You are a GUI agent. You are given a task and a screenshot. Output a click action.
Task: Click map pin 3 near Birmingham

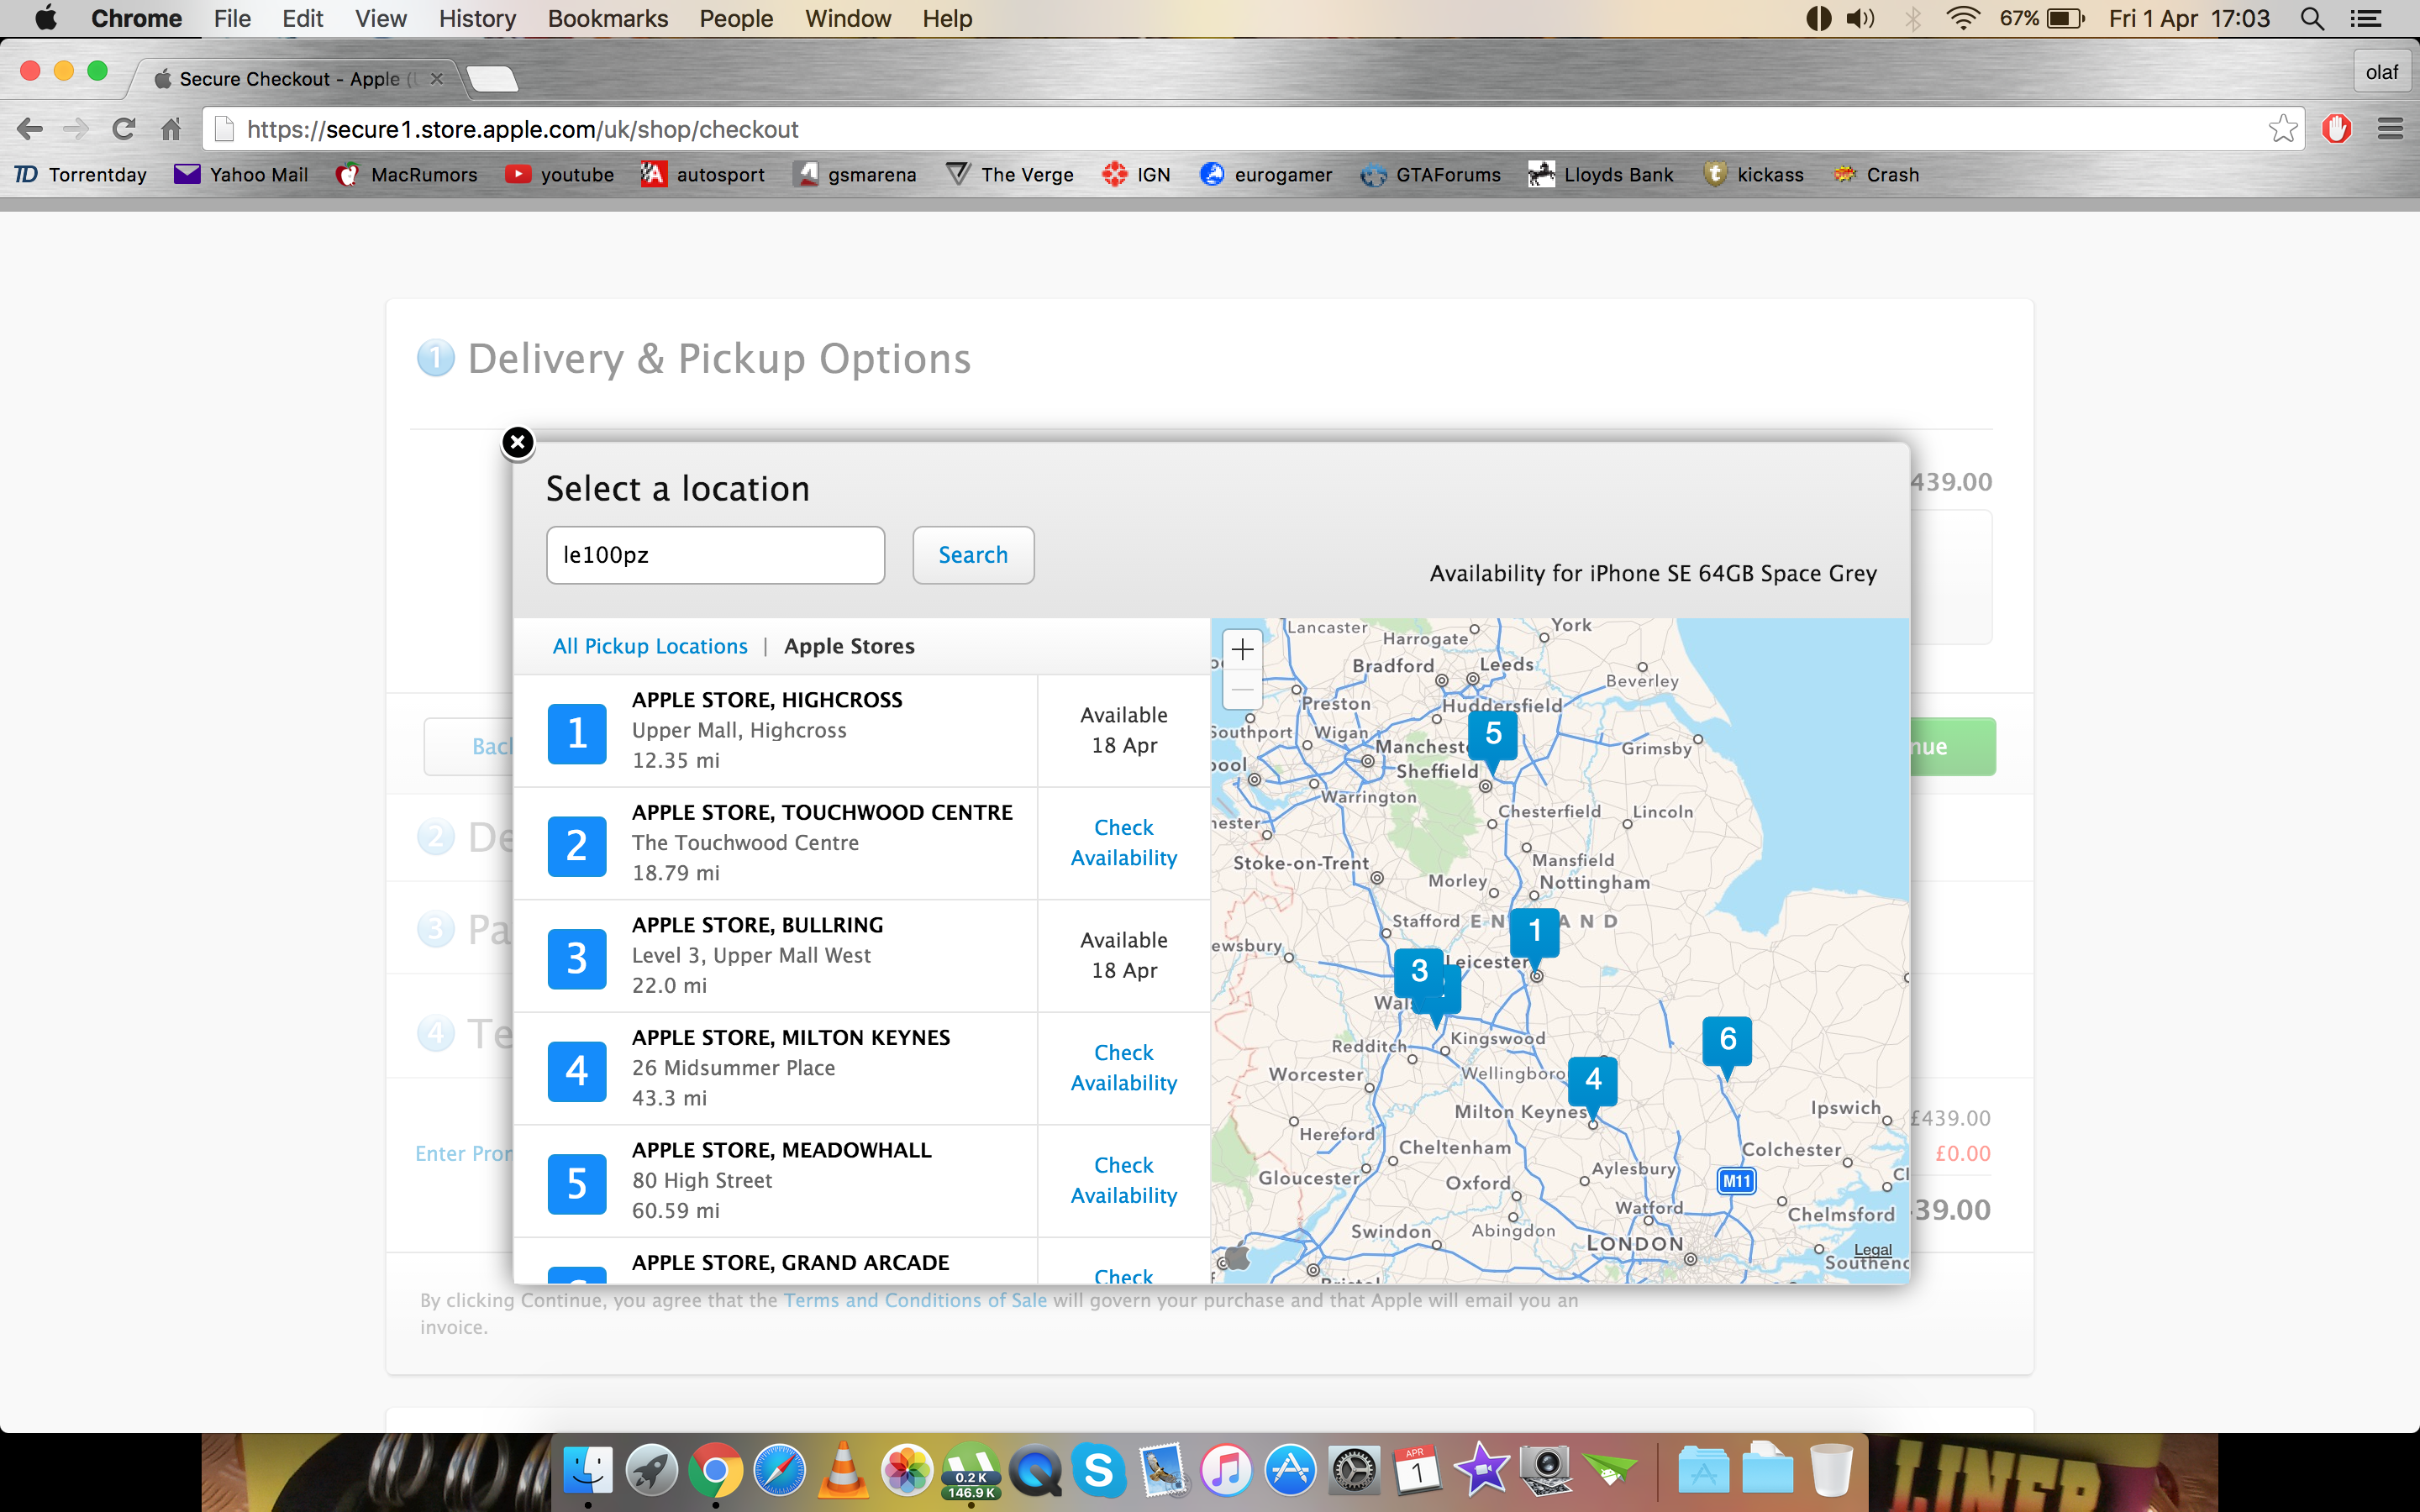[1418, 972]
